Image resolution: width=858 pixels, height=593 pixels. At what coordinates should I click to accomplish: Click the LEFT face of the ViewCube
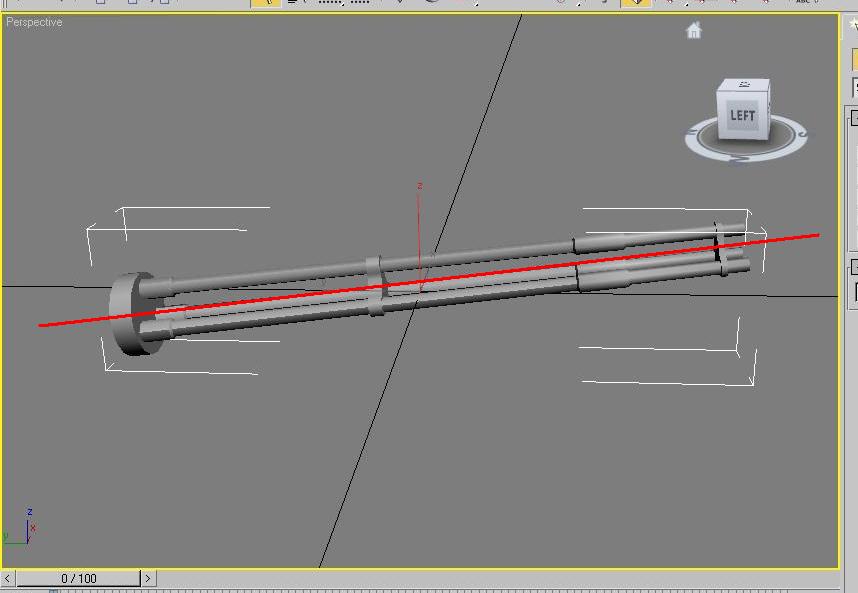[x=743, y=116]
